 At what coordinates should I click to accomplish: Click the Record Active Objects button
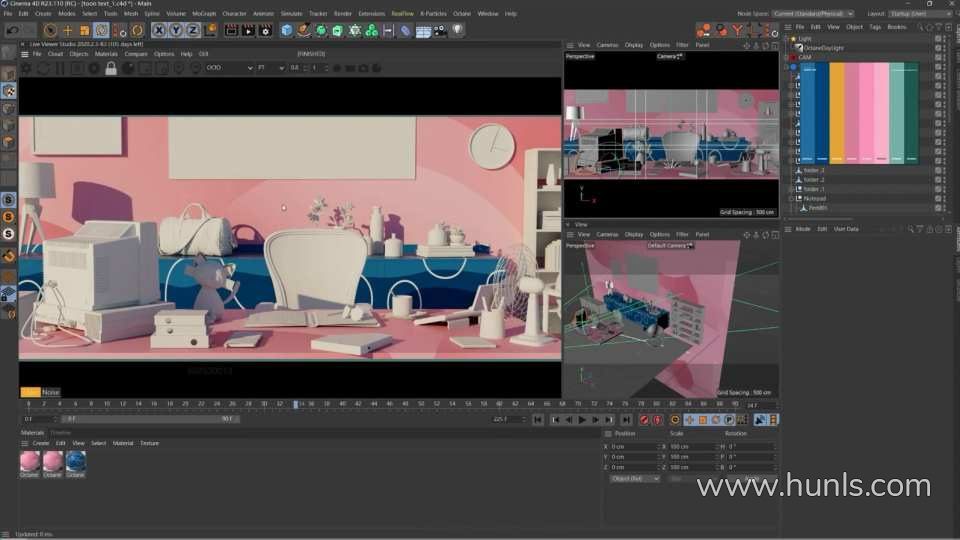[645, 420]
